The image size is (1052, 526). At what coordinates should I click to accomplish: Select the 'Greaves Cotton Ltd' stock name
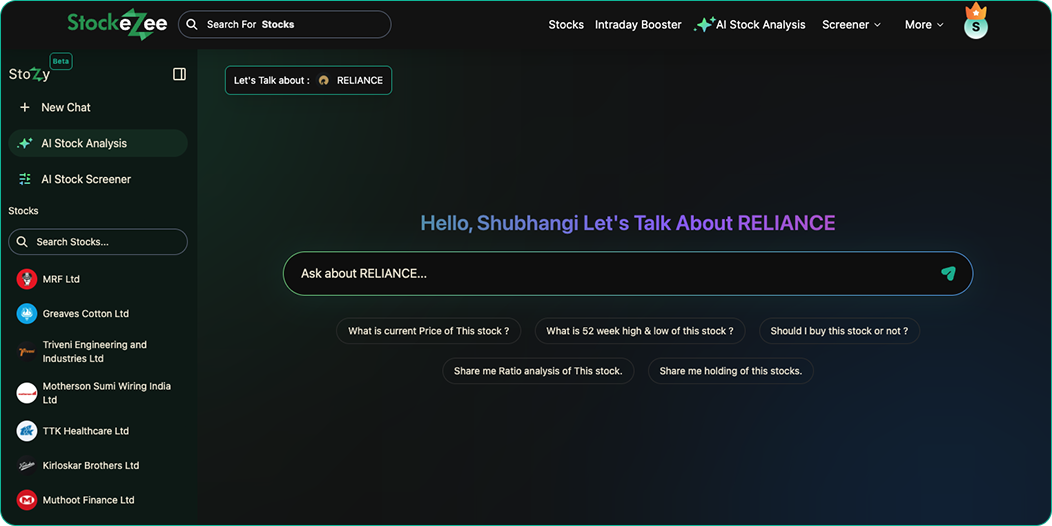click(86, 313)
